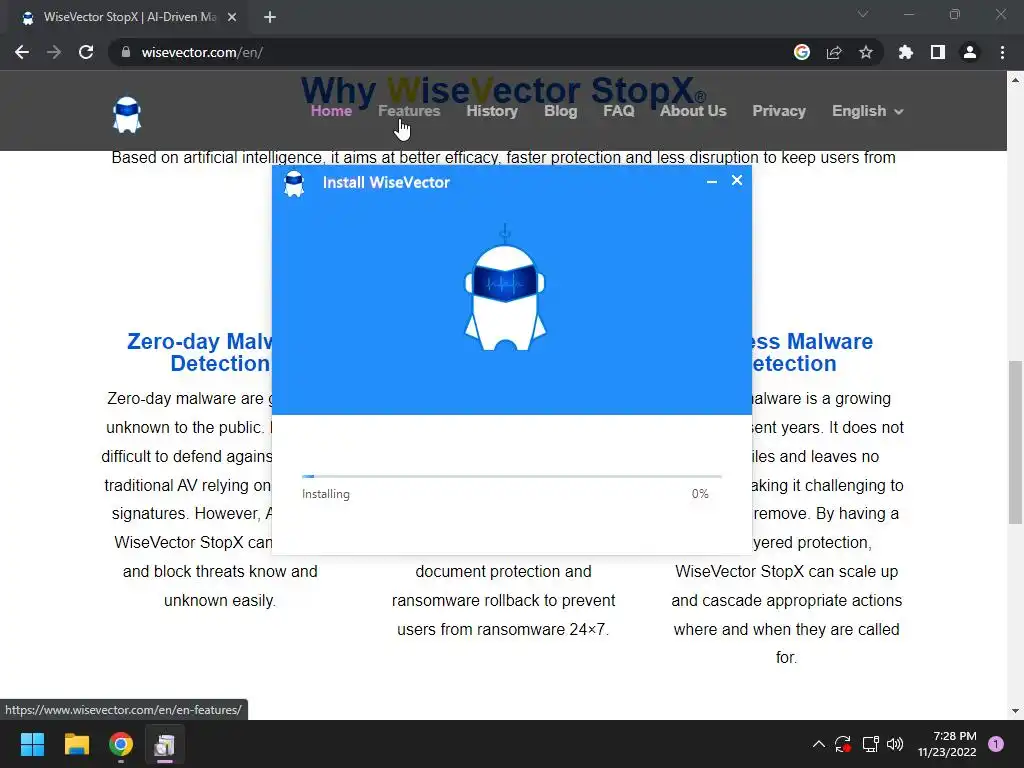Image resolution: width=1024 pixels, height=768 pixels.
Task: Toggle Chrome side panel icon
Action: [x=938, y=52]
